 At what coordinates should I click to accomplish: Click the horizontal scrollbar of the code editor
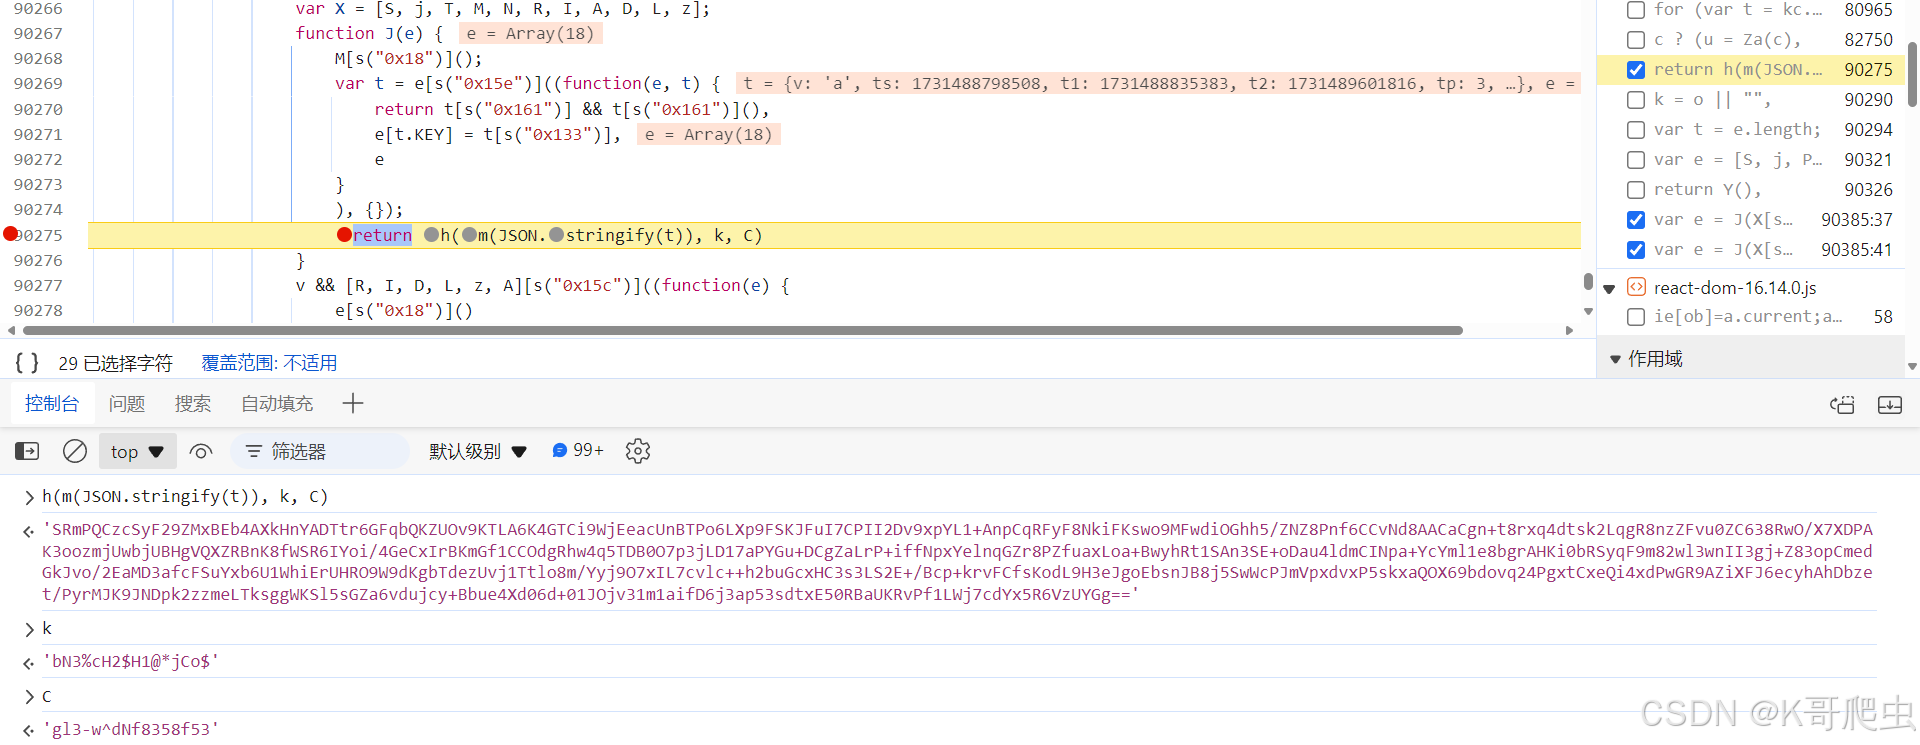click(x=742, y=330)
